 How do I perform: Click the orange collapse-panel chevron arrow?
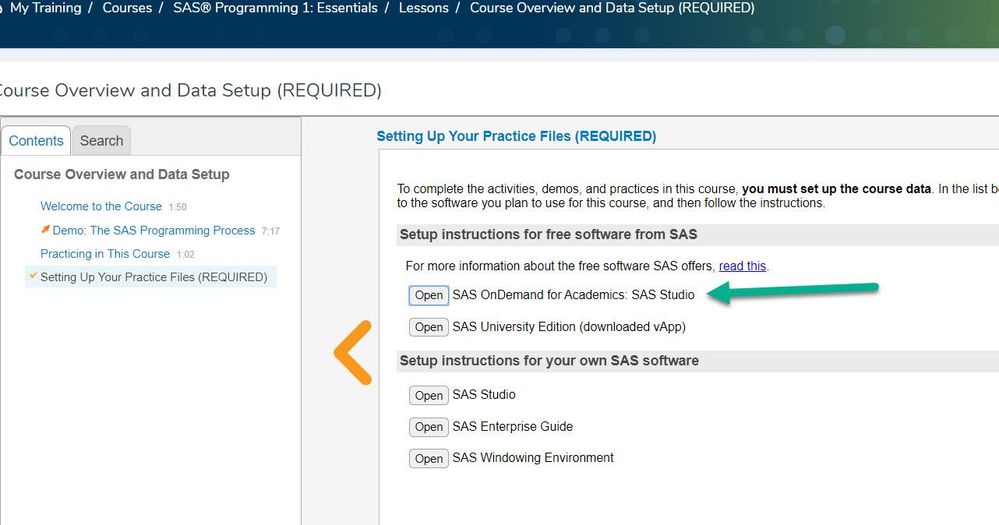click(352, 352)
